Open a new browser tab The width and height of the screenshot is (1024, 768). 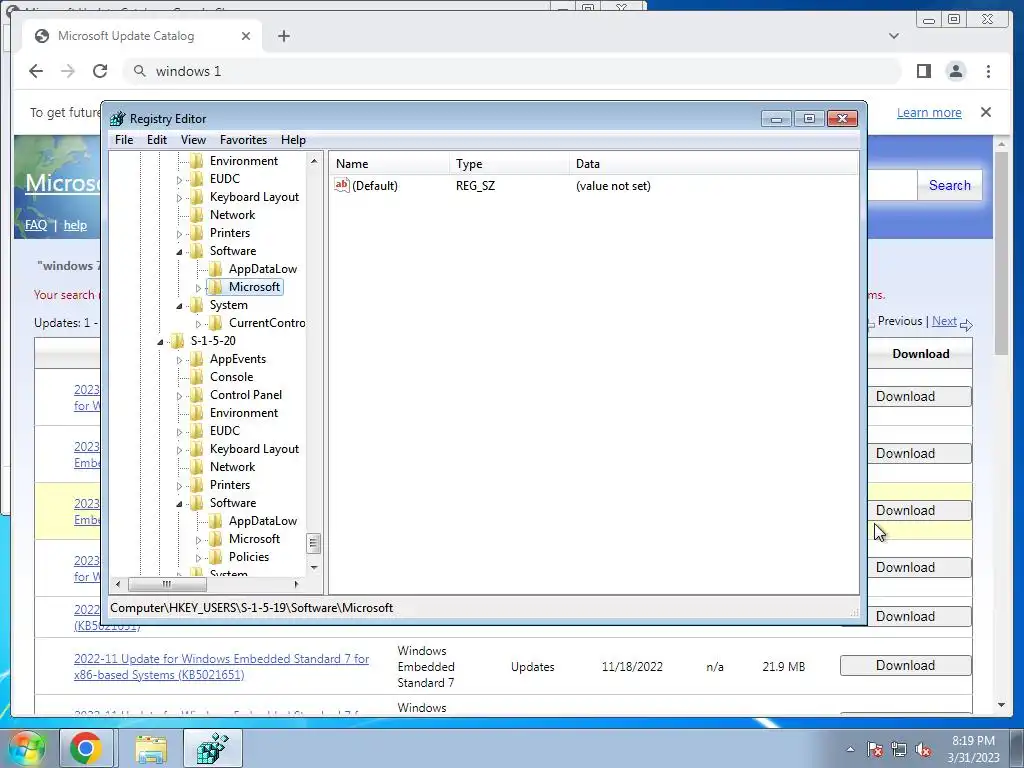283,36
